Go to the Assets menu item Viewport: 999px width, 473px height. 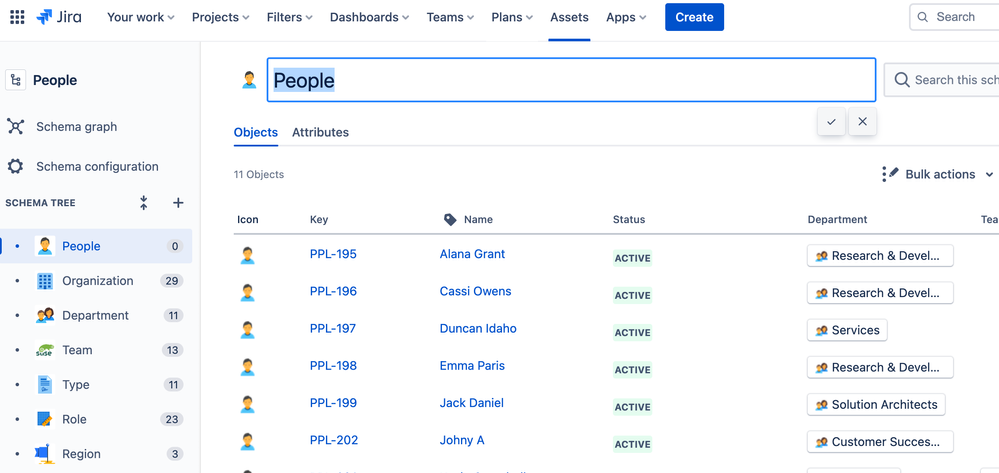pos(569,17)
